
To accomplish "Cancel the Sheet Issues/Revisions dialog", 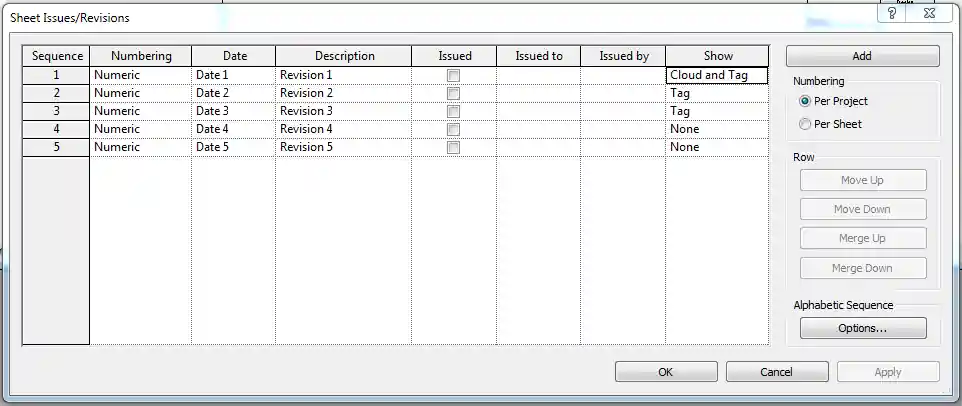I will (776, 372).
